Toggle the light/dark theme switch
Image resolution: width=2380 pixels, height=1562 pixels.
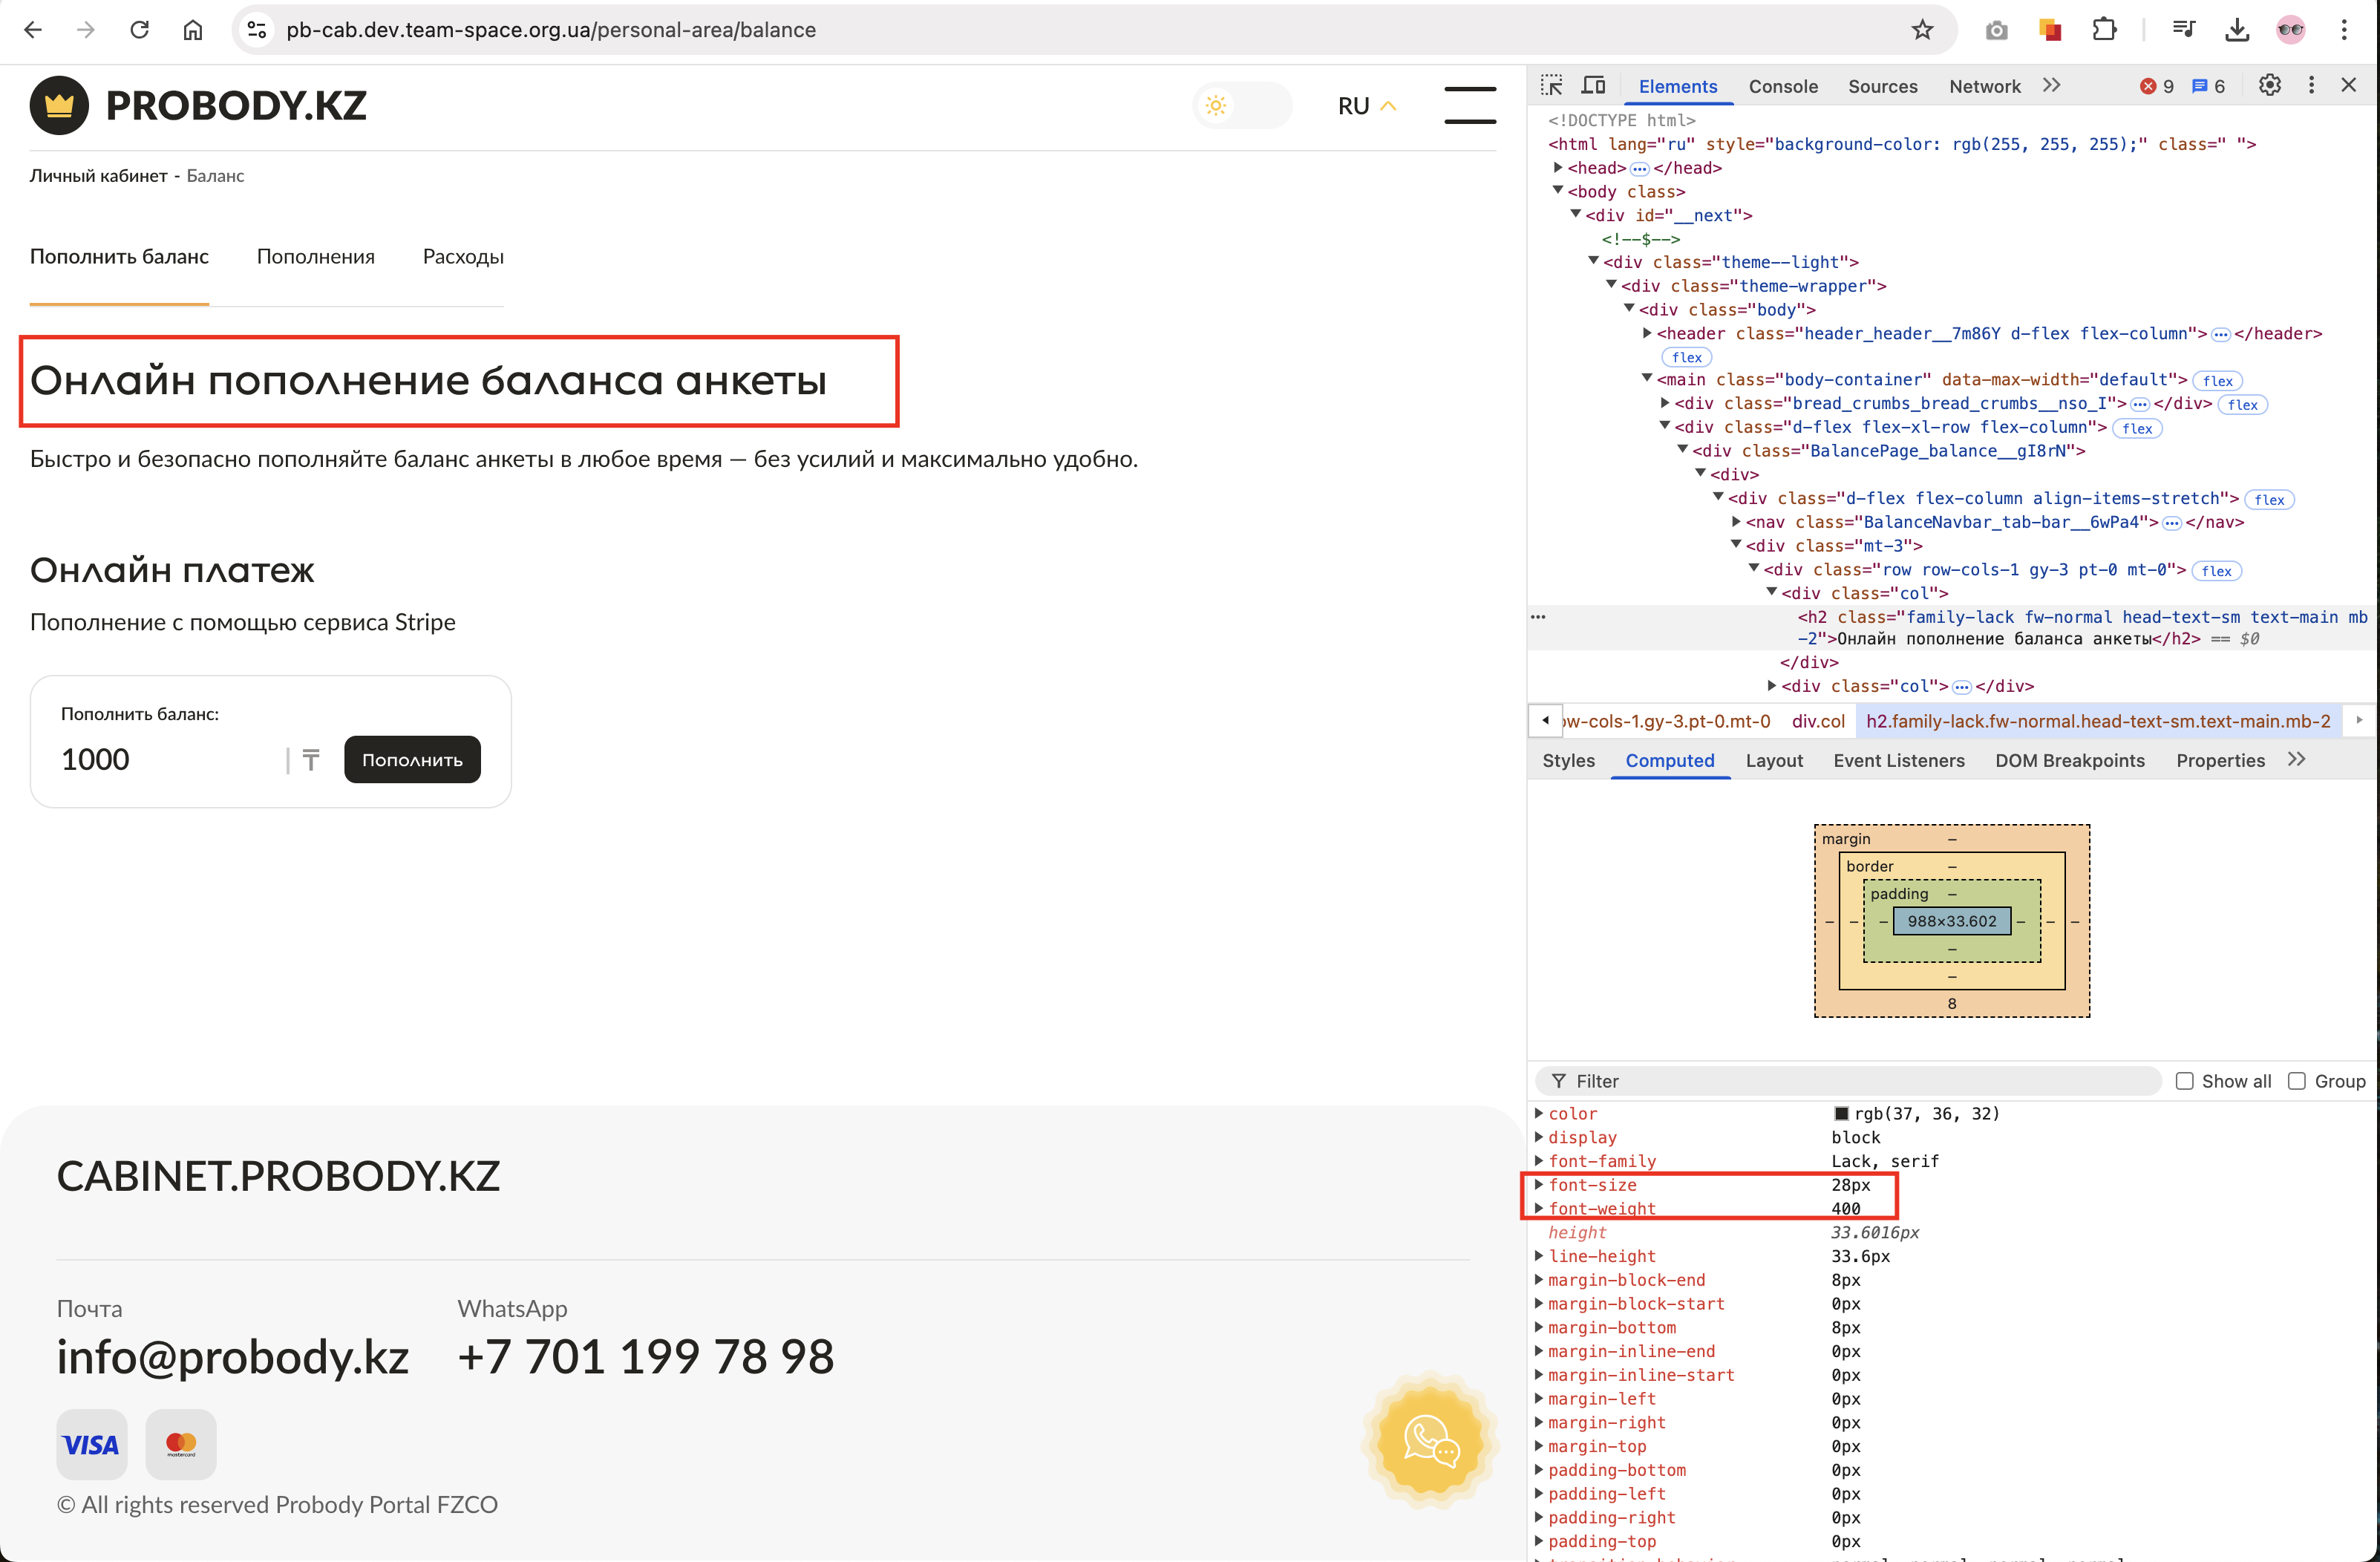[1241, 106]
